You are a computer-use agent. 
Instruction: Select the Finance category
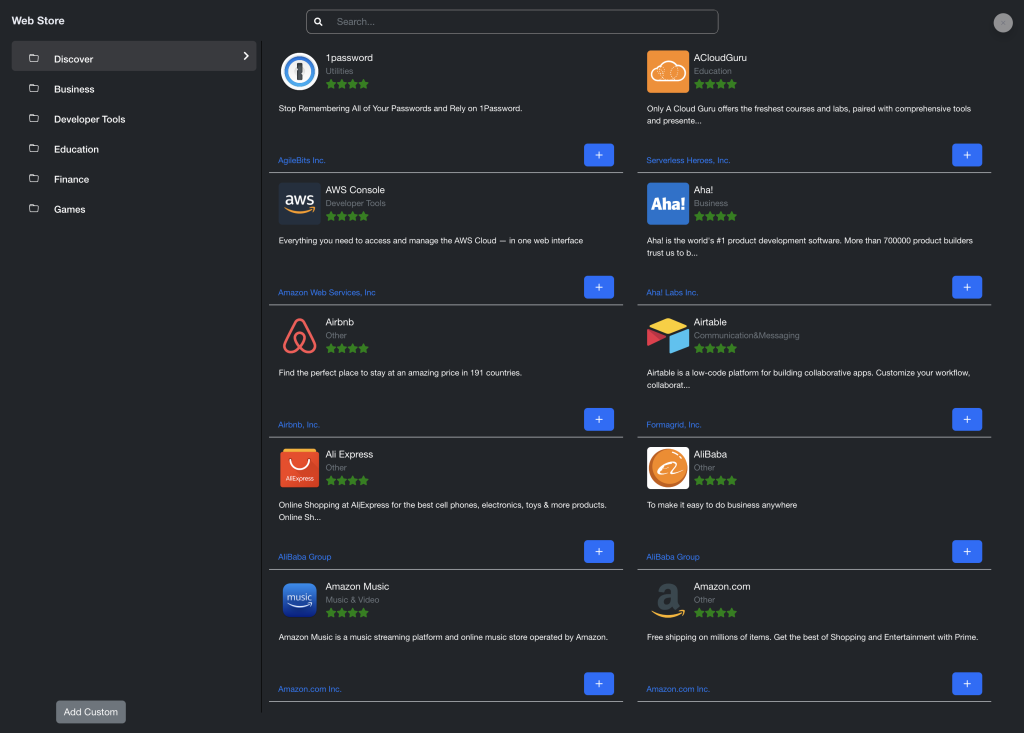tap(134, 179)
